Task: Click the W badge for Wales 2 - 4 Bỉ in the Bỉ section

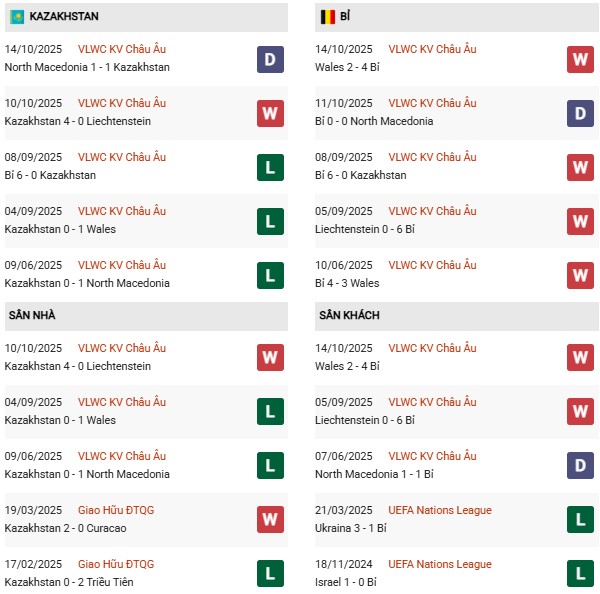Action: click(580, 59)
